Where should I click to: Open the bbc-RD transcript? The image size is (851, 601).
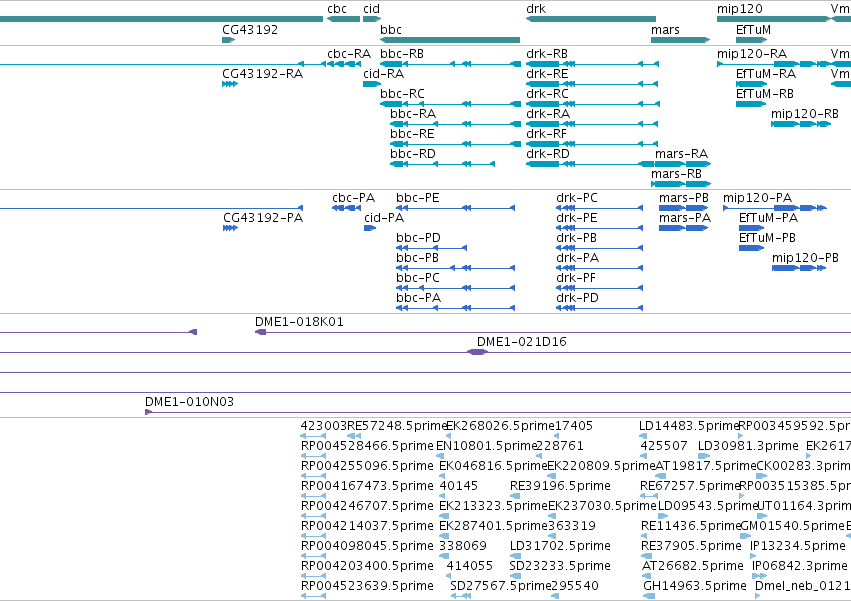(x=412, y=154)
